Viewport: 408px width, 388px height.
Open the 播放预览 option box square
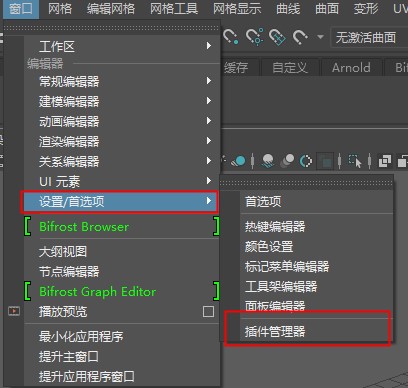(208, 312)
